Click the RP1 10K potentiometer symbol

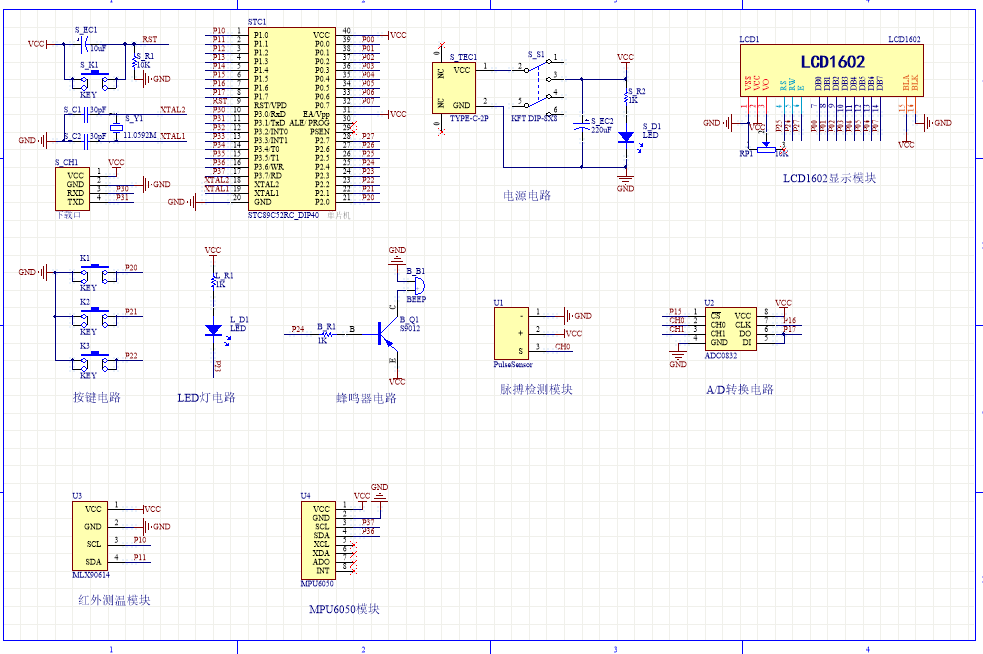coord(766,149)
